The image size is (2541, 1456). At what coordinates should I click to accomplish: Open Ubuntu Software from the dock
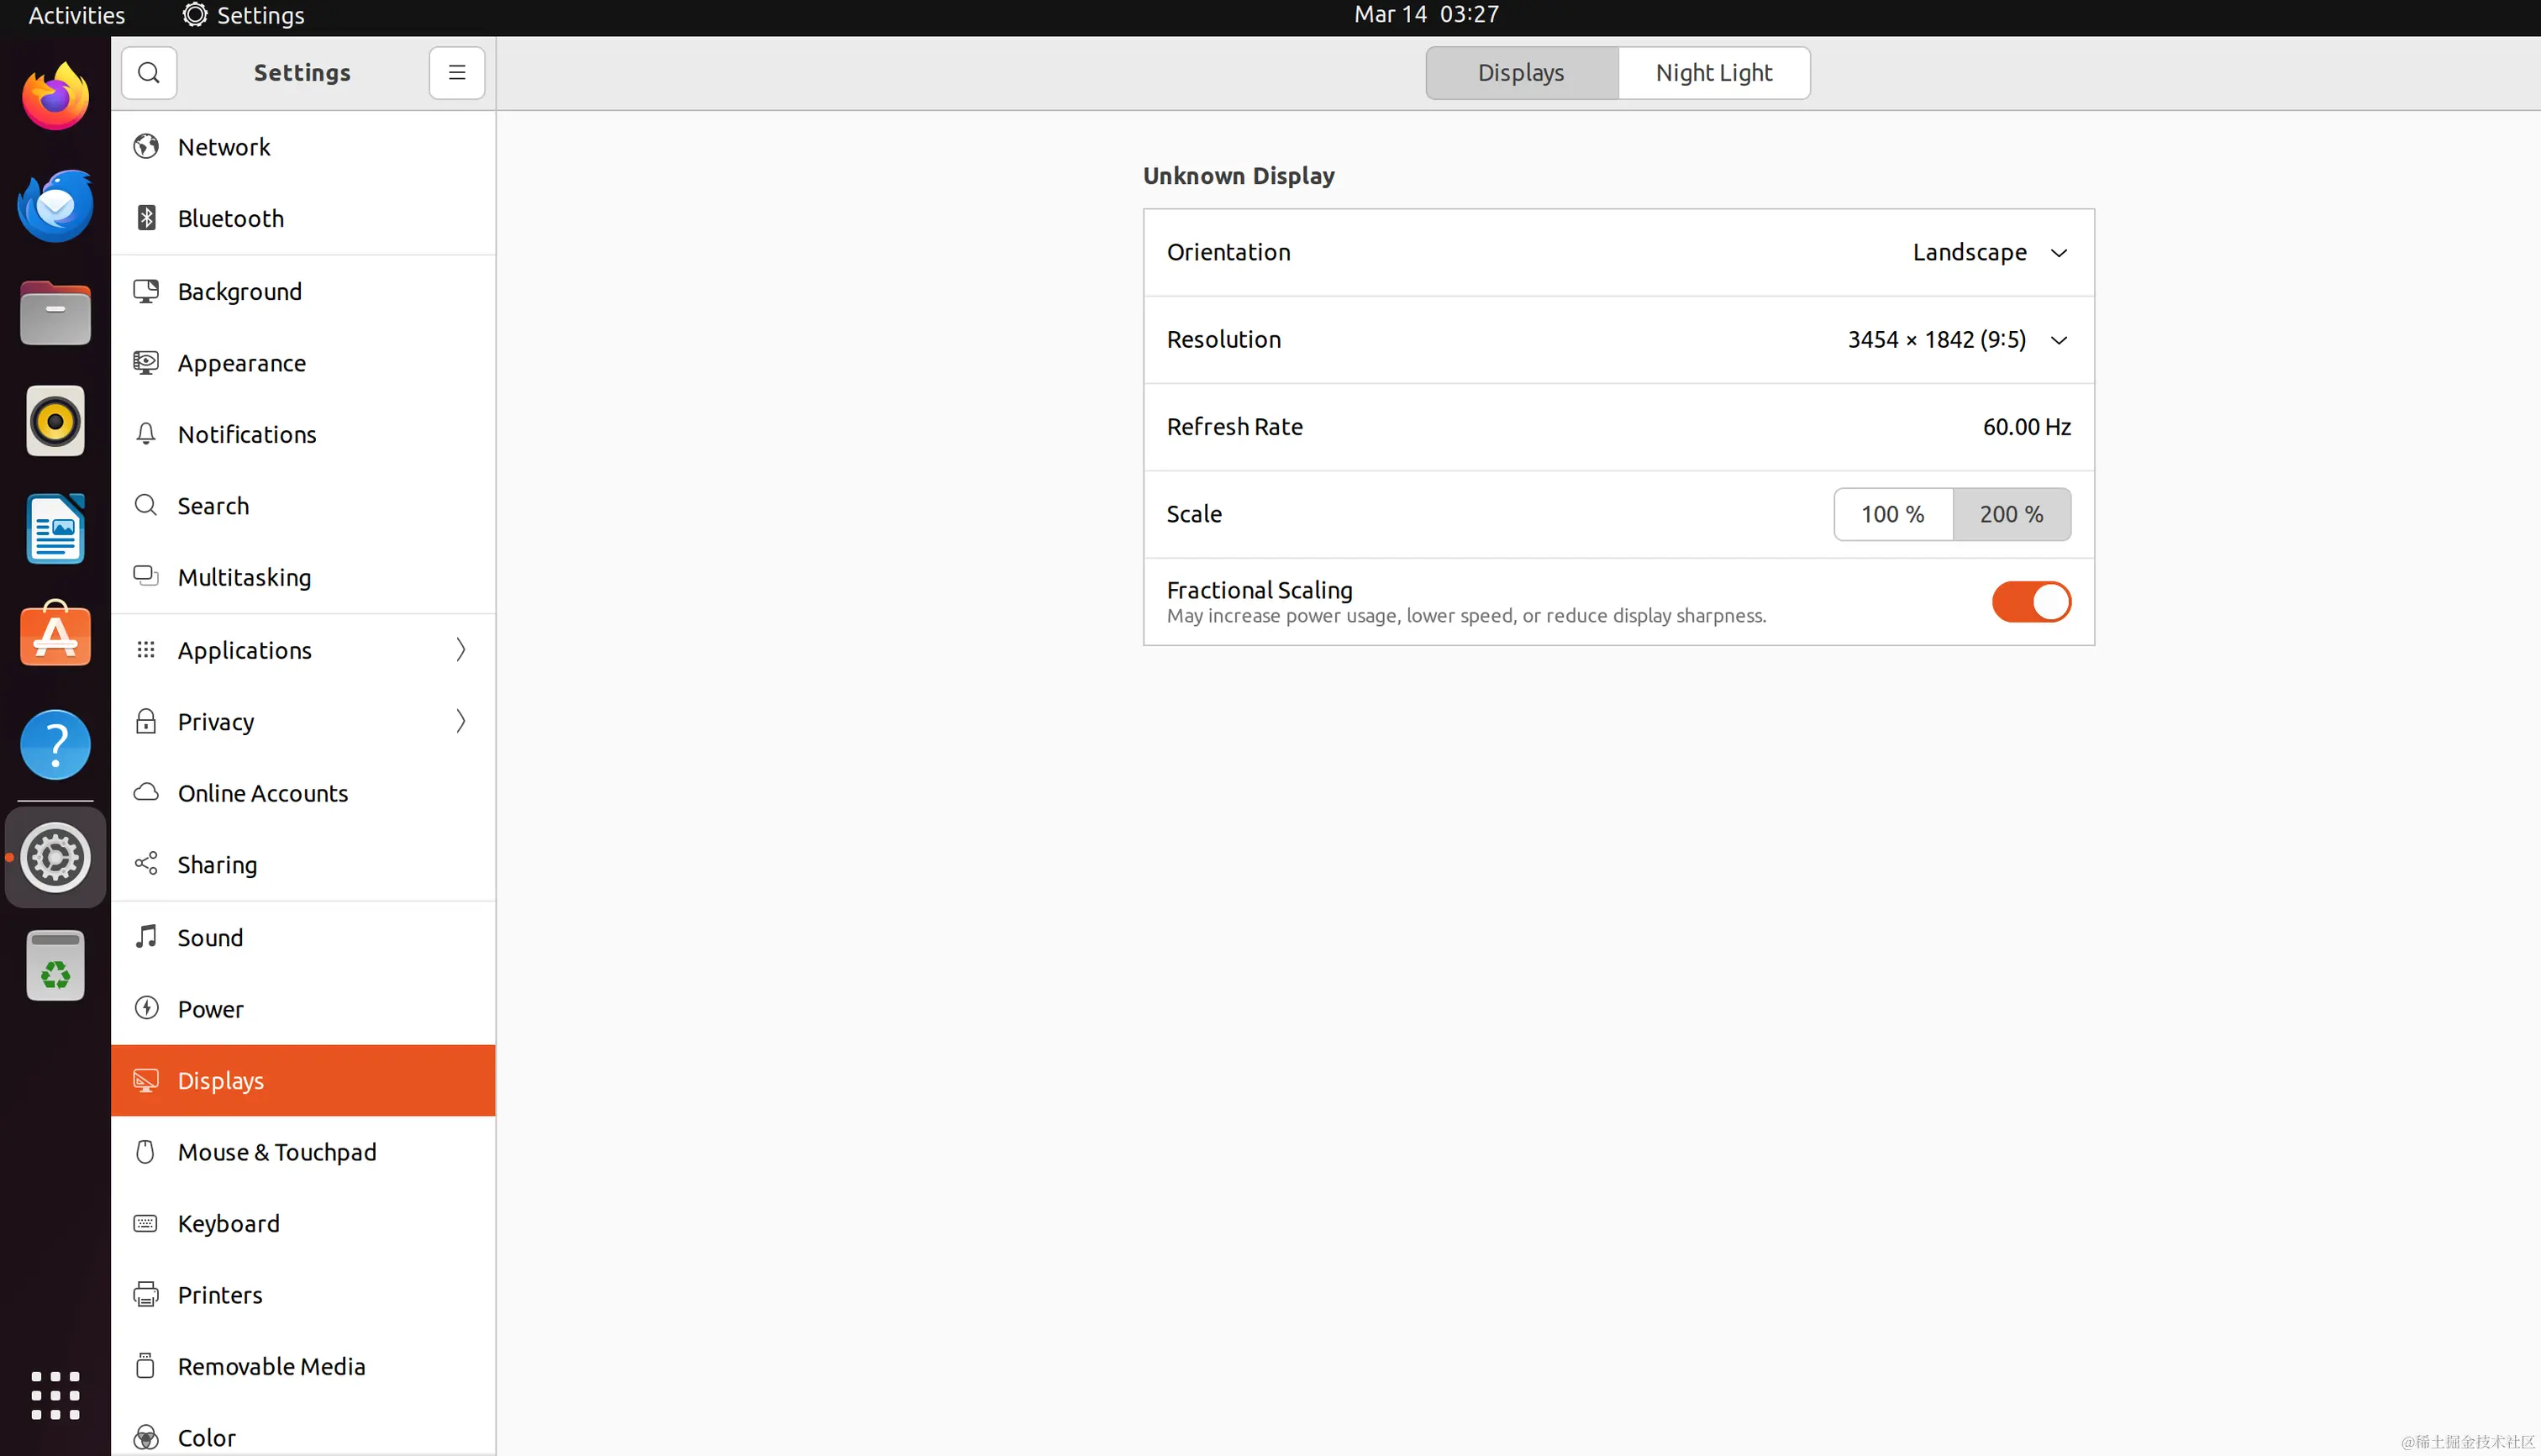click(x=55, y=634)
